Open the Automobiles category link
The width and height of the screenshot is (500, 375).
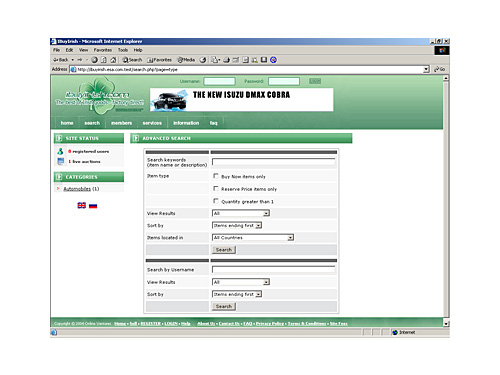(77, 189)
